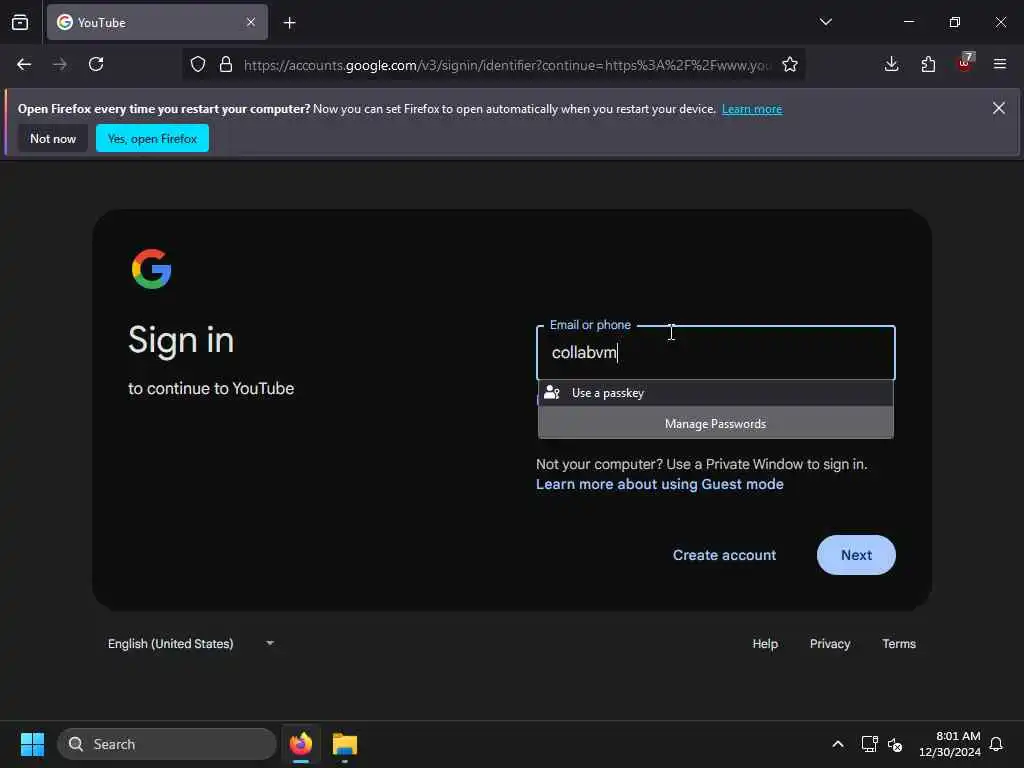
Task: Expand the list all tabs chevron
Action: point(825,22)
